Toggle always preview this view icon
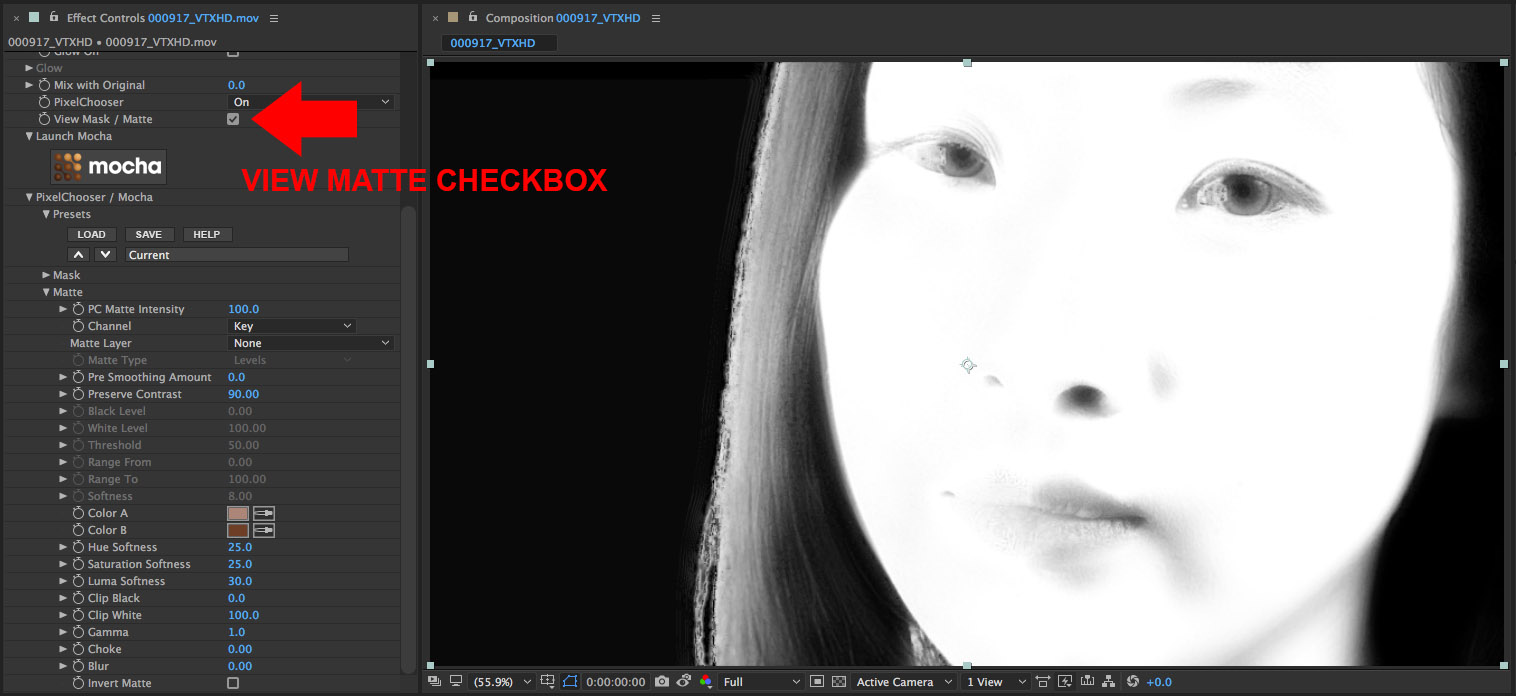The width and height of the screenshot is (1516, 696). tap(434, 682)
